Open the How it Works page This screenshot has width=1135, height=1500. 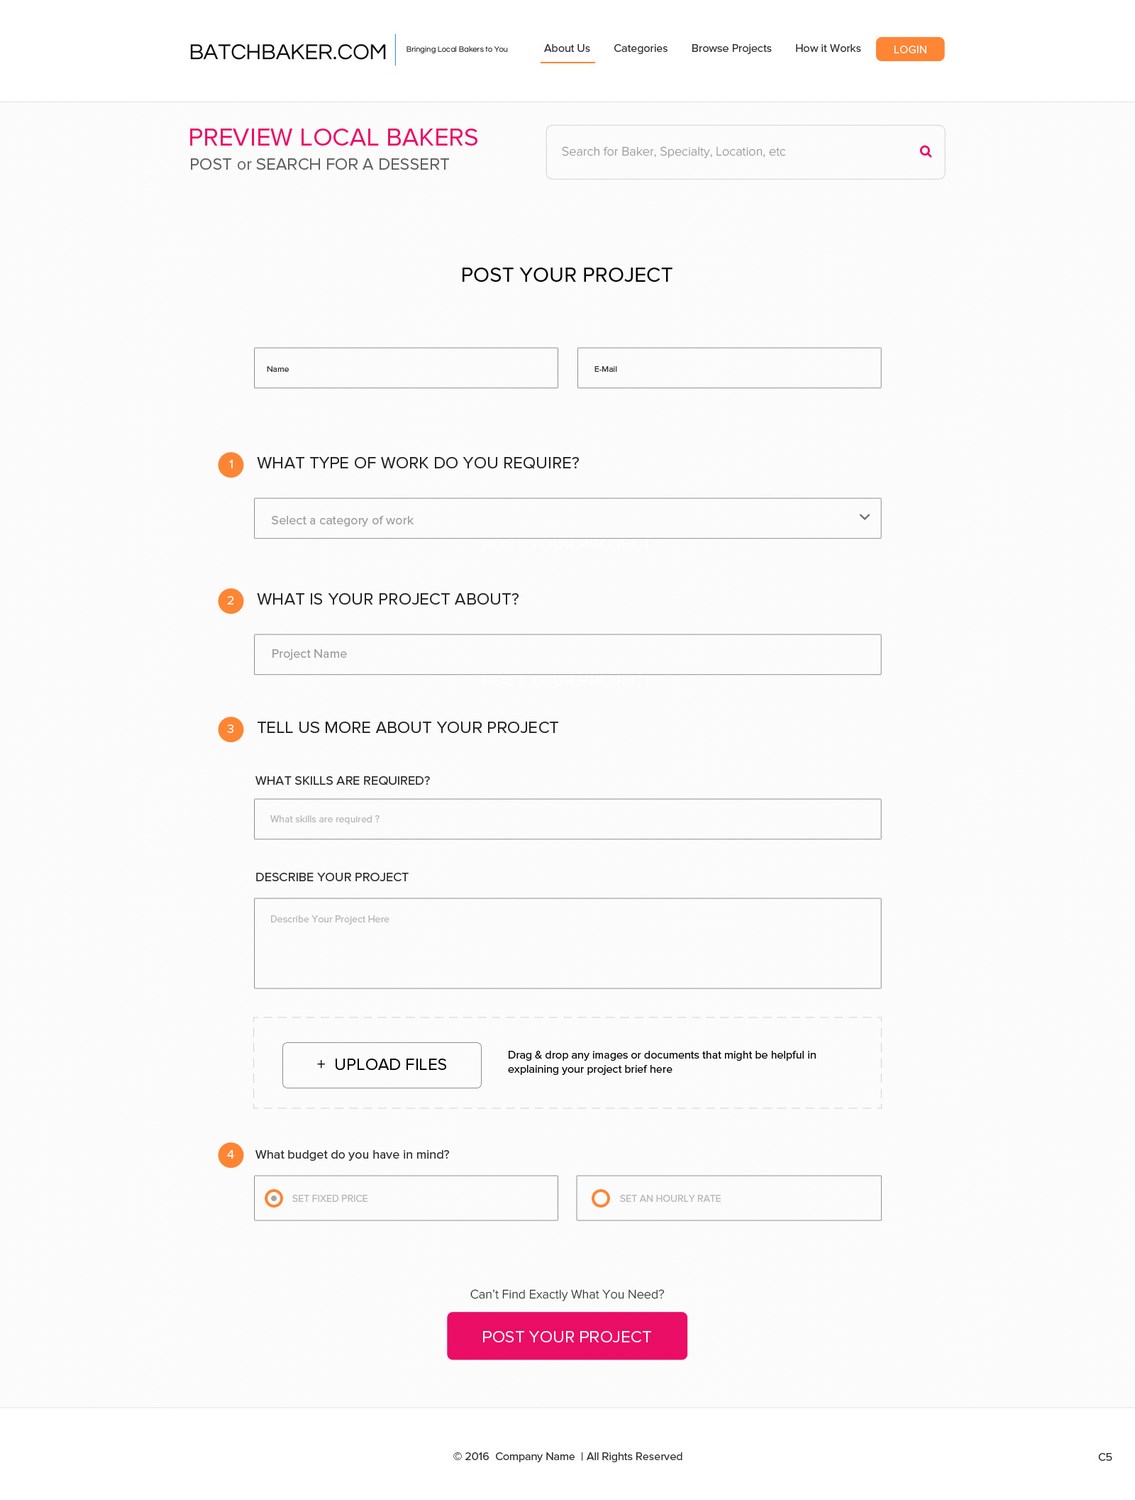pos(828,48)
